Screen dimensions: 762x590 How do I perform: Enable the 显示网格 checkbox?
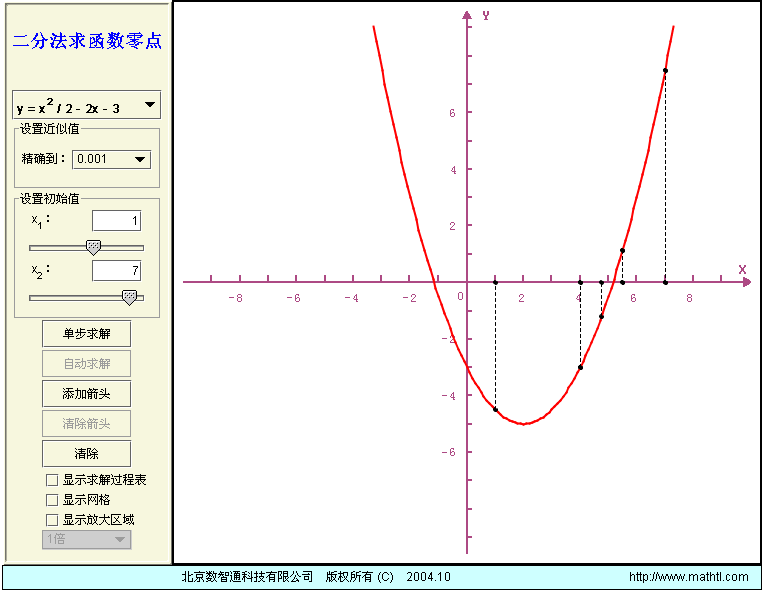(52, 500)
